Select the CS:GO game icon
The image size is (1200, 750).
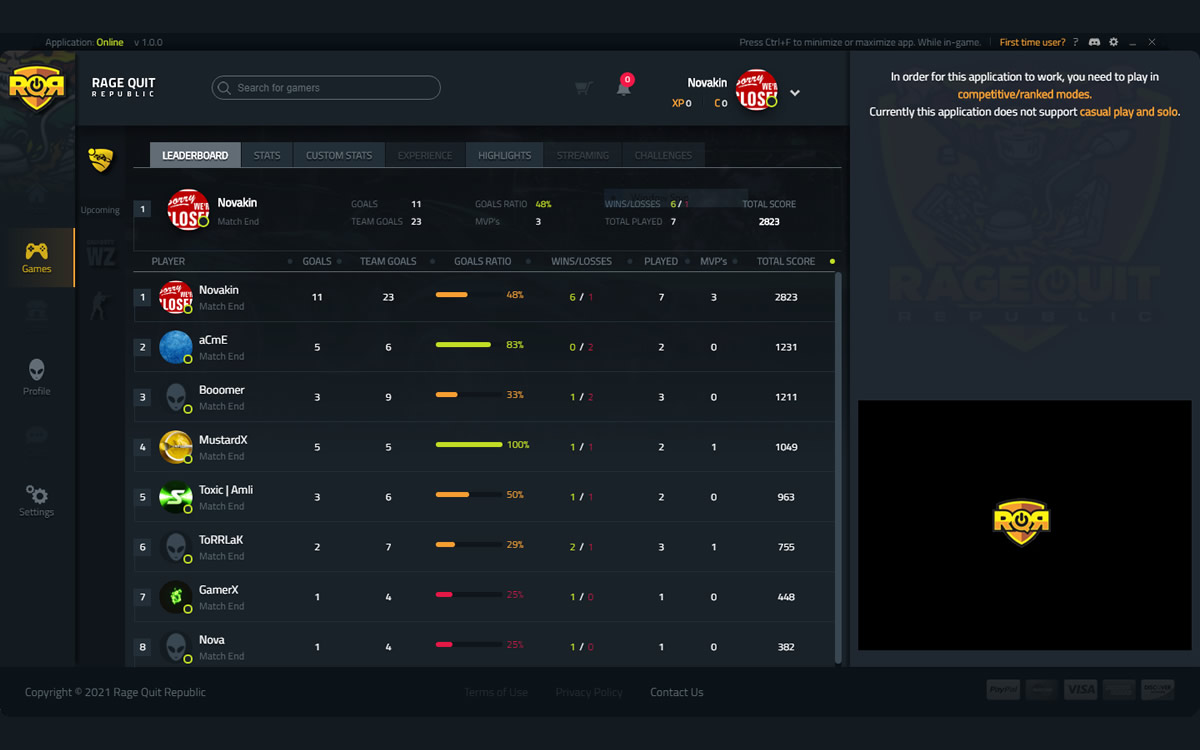coord(99,305)
